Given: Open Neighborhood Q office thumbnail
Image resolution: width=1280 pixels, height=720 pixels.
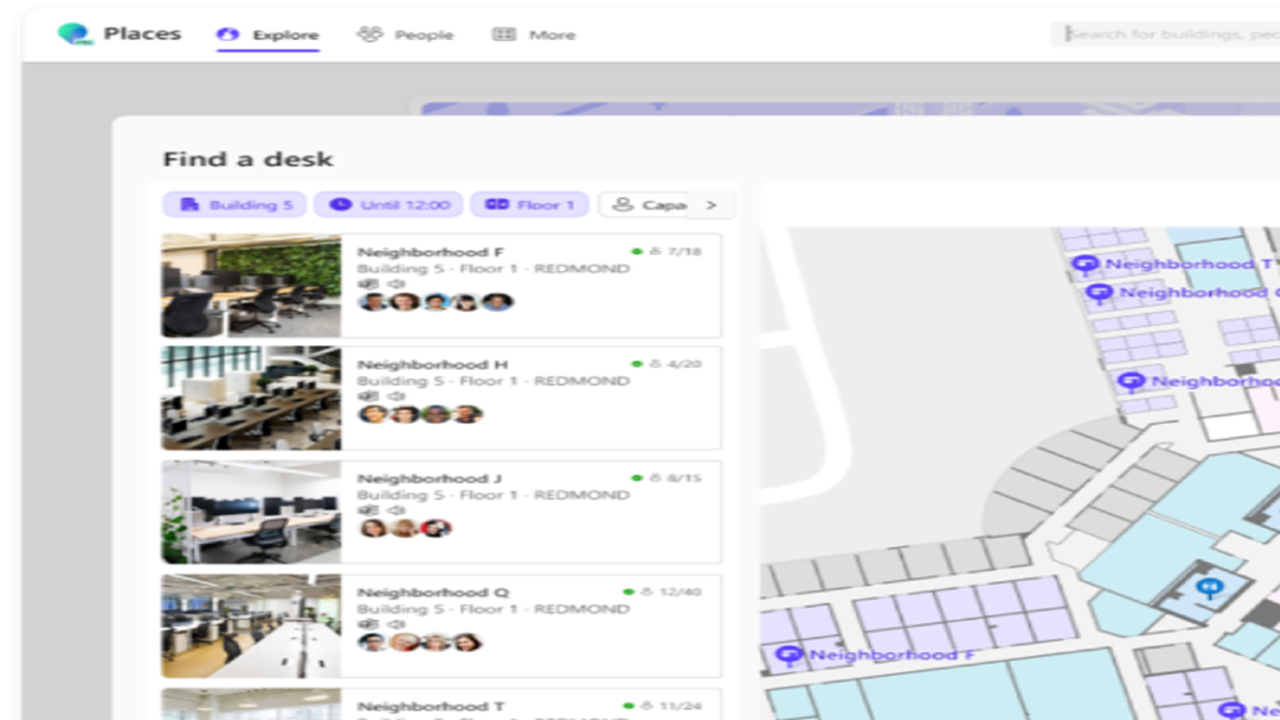Looking at the screenshot, I should (x=251, y=626).
